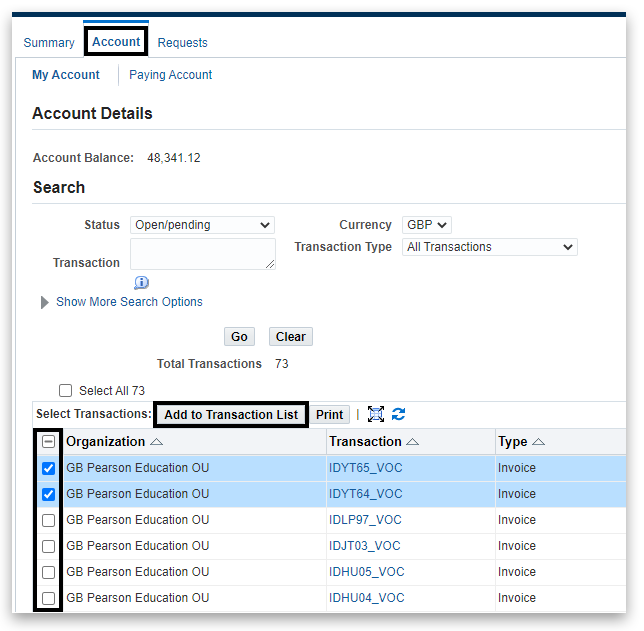The width and height of the screenshot is (644, 631).
Task: Click the Add to Transaction List button
Action: [231, 415]
